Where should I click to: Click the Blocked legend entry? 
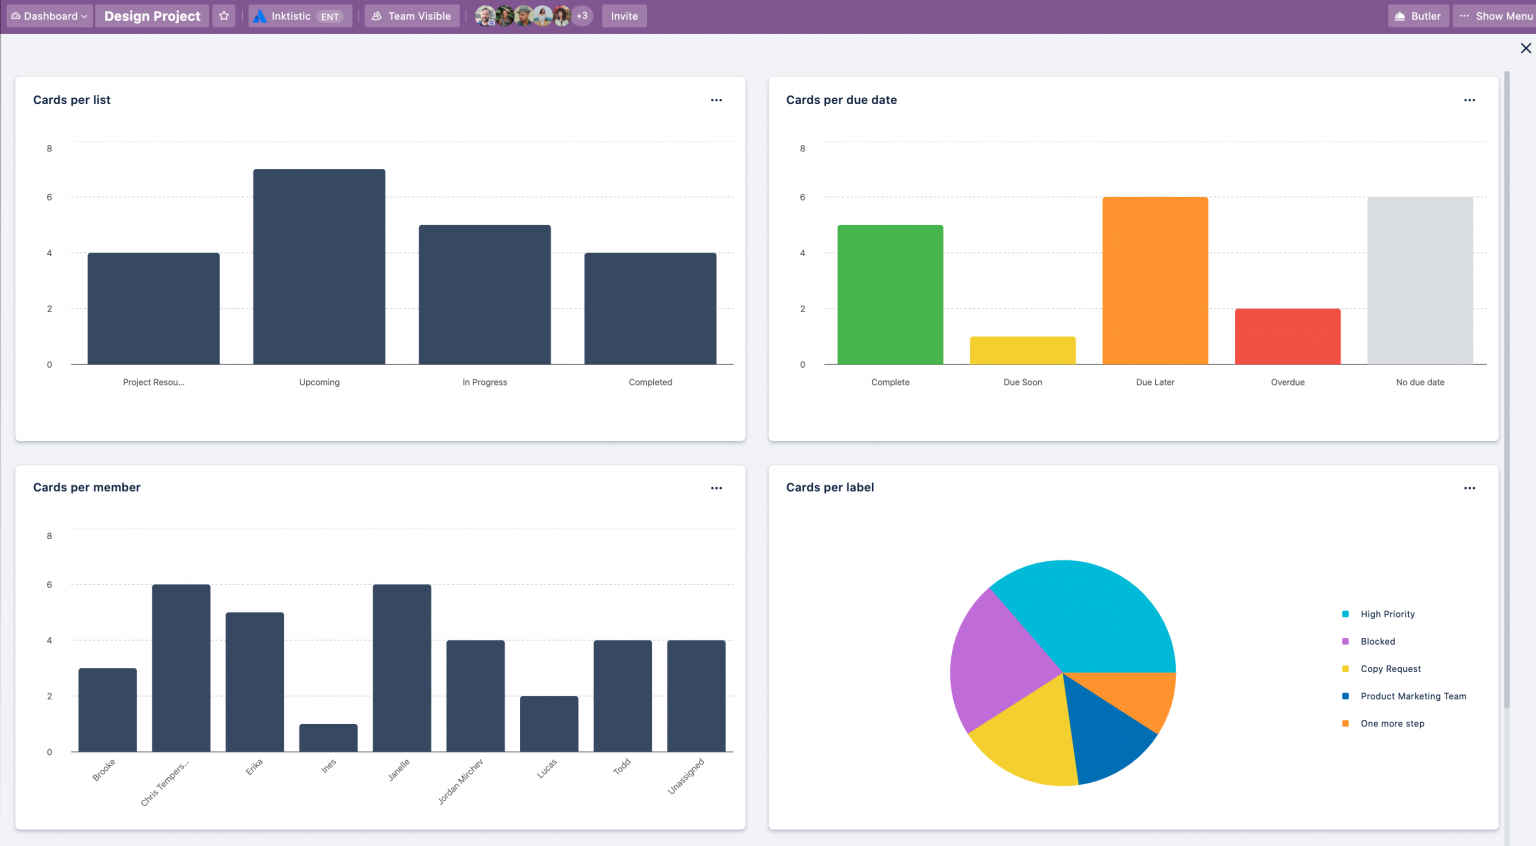point(1376,641)
